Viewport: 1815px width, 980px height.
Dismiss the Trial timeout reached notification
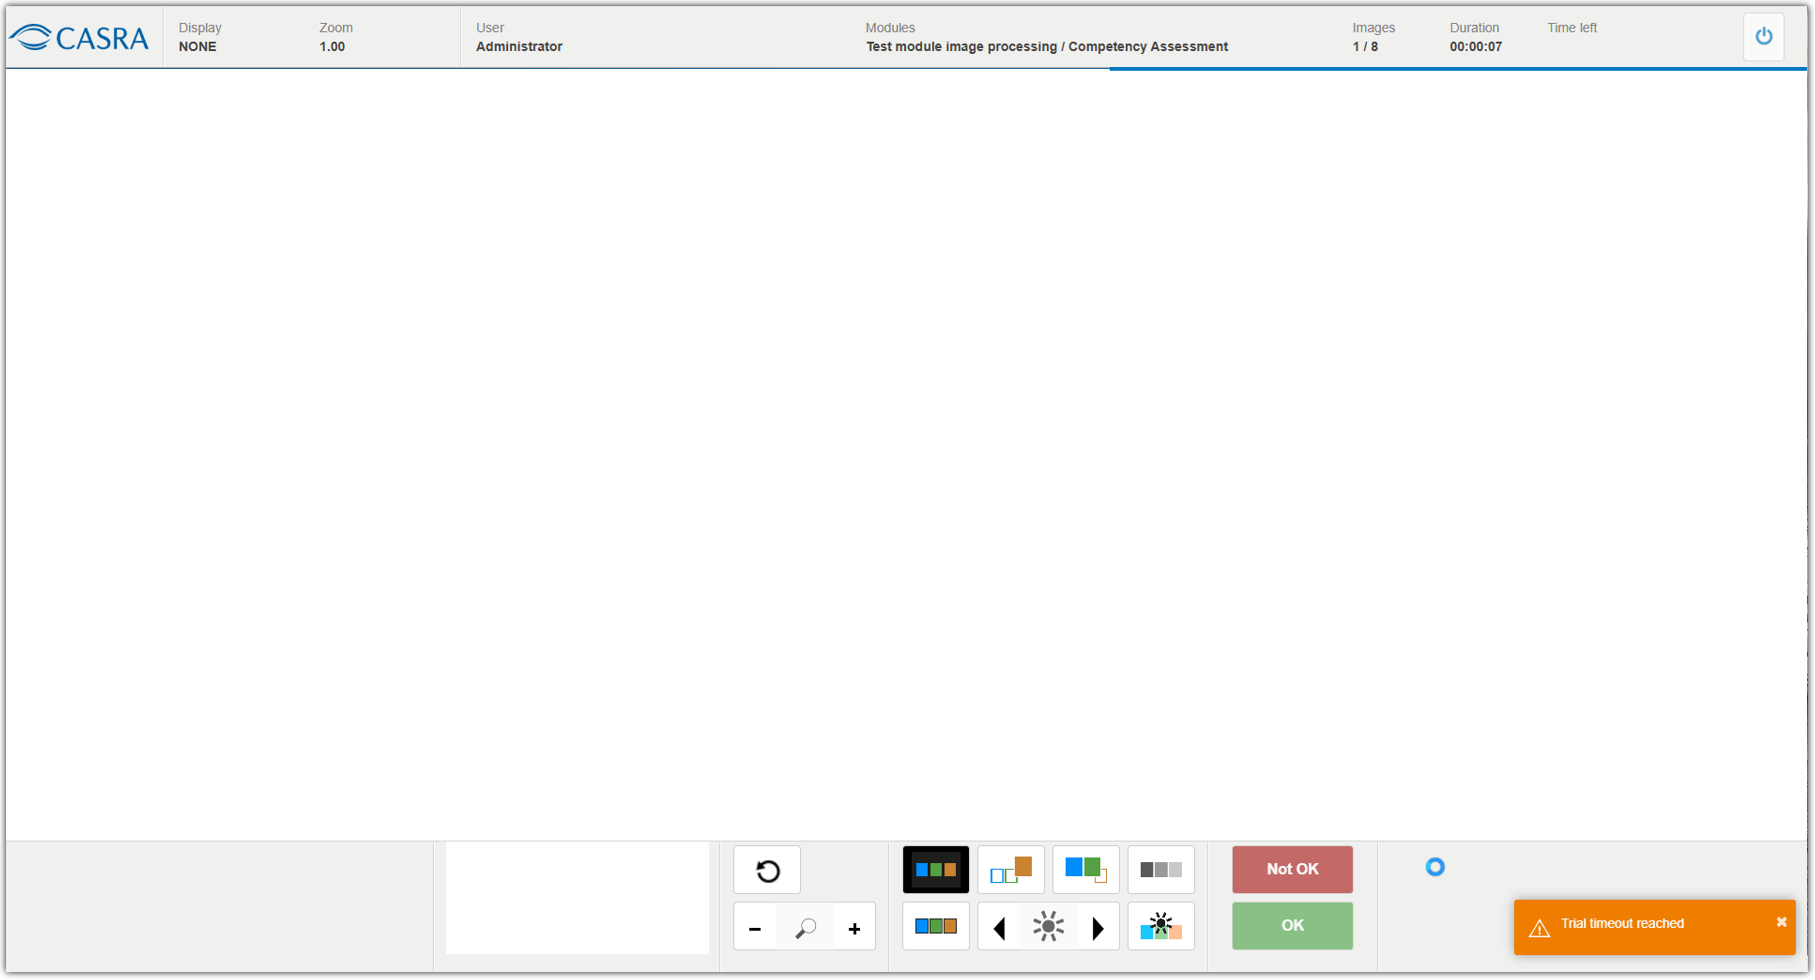[1781, 922]
